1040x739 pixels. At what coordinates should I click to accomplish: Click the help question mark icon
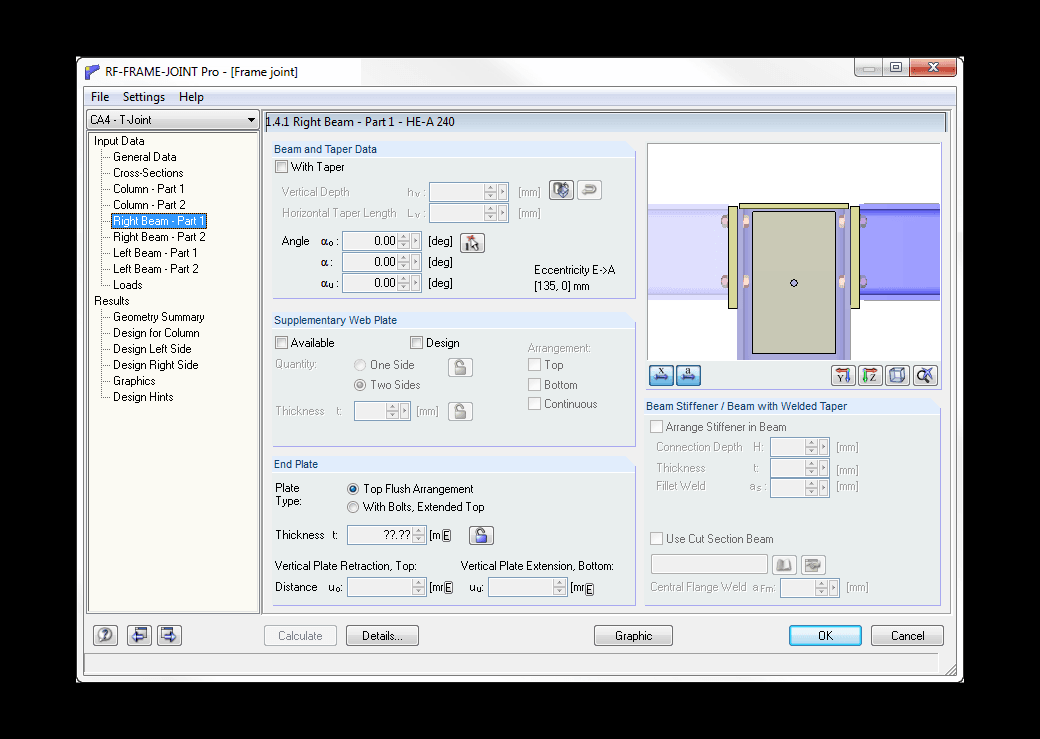click(105, 636)
